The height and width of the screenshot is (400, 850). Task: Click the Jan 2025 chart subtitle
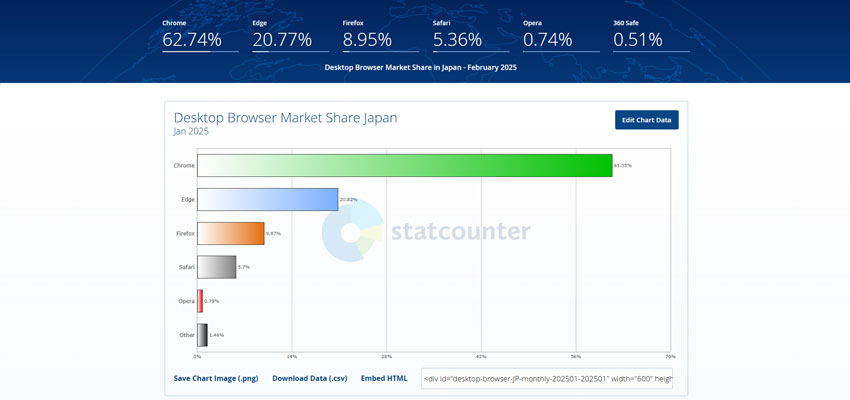pyautogui.click(x=191, y=132)
